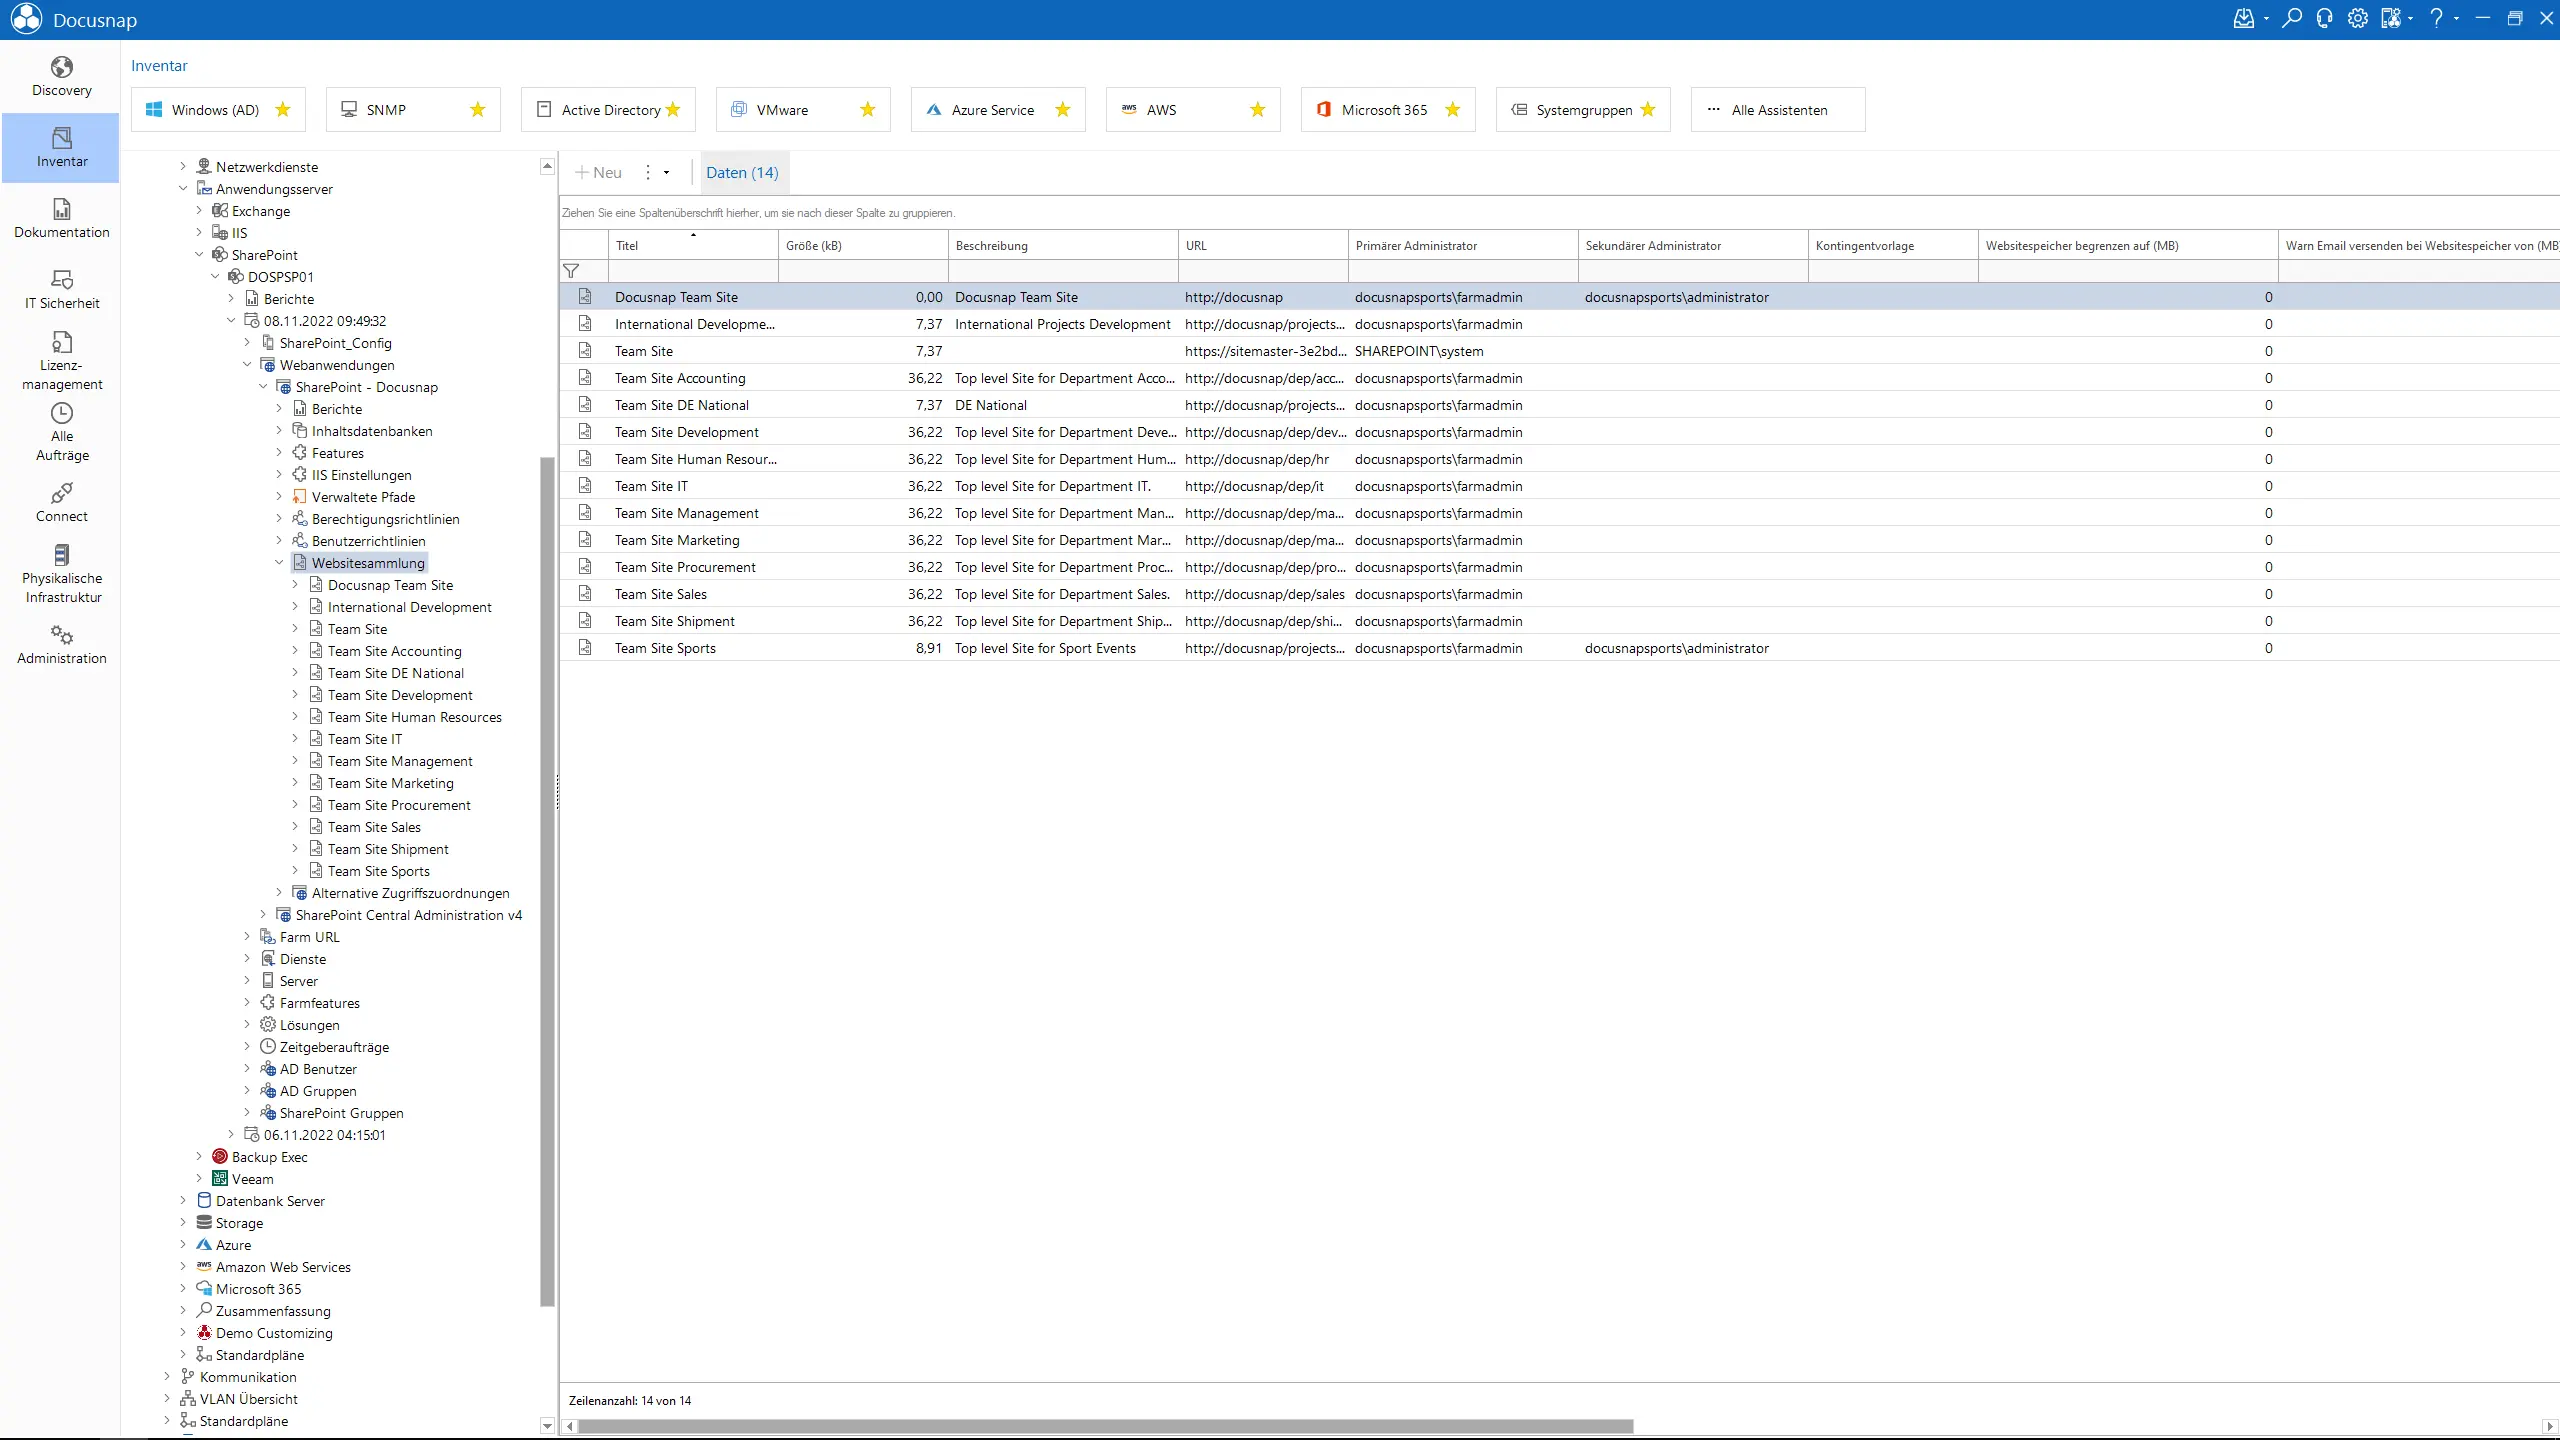The width and height of the screenshot is (2560, 1440).
Task: Go to IT Sicherheit module
Action: (x=61, y=289)
